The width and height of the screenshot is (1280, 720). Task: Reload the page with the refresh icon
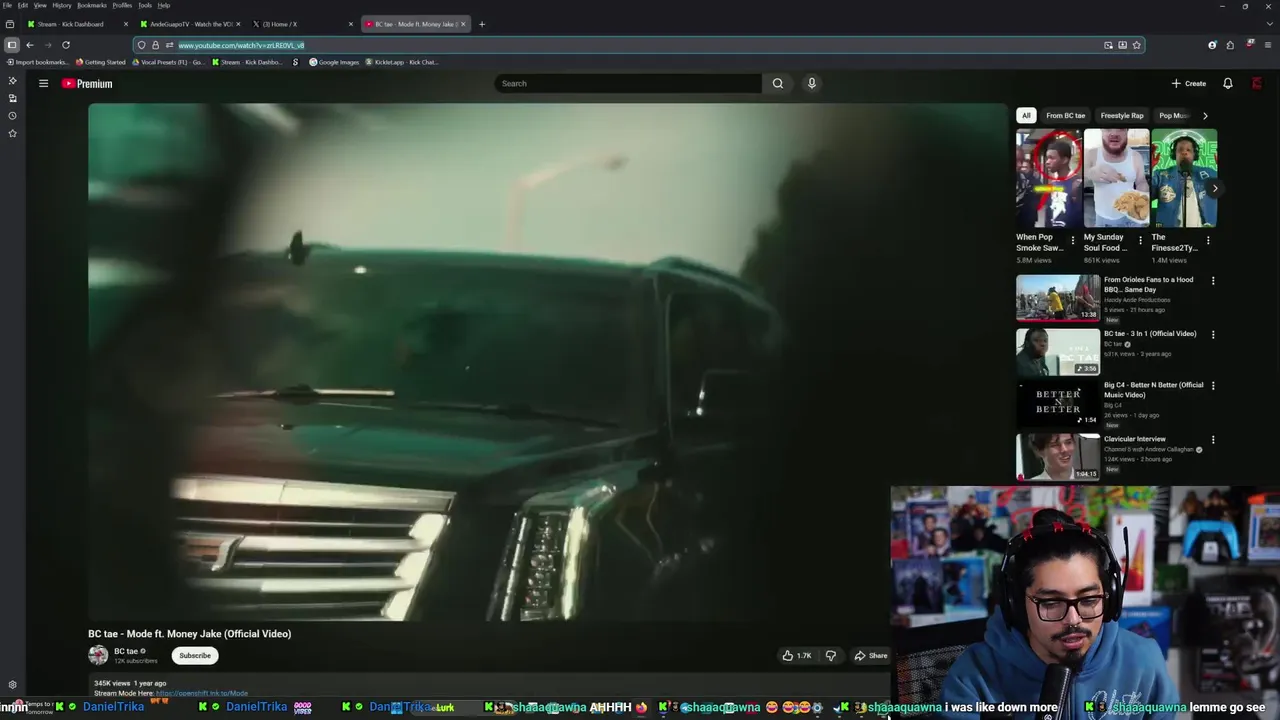[x=66, y=45]
